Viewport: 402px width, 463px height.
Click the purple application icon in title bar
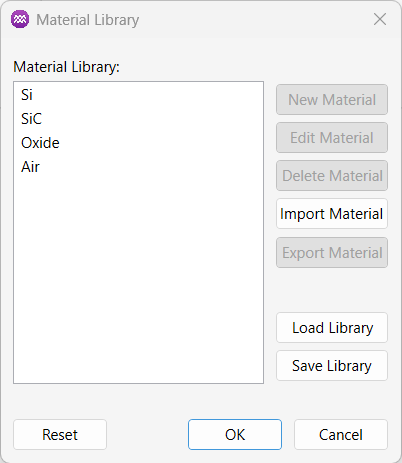click(x=20, y=19)
